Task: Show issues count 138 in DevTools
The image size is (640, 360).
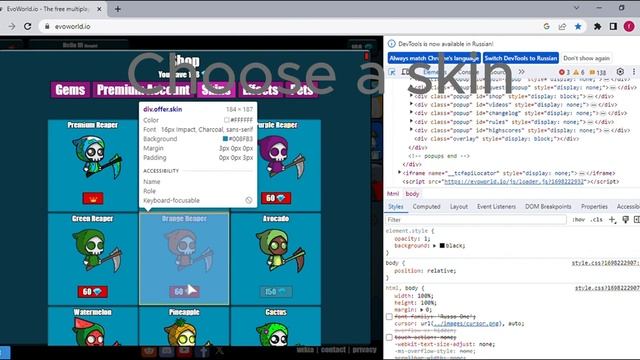Action: coord(598,72)
